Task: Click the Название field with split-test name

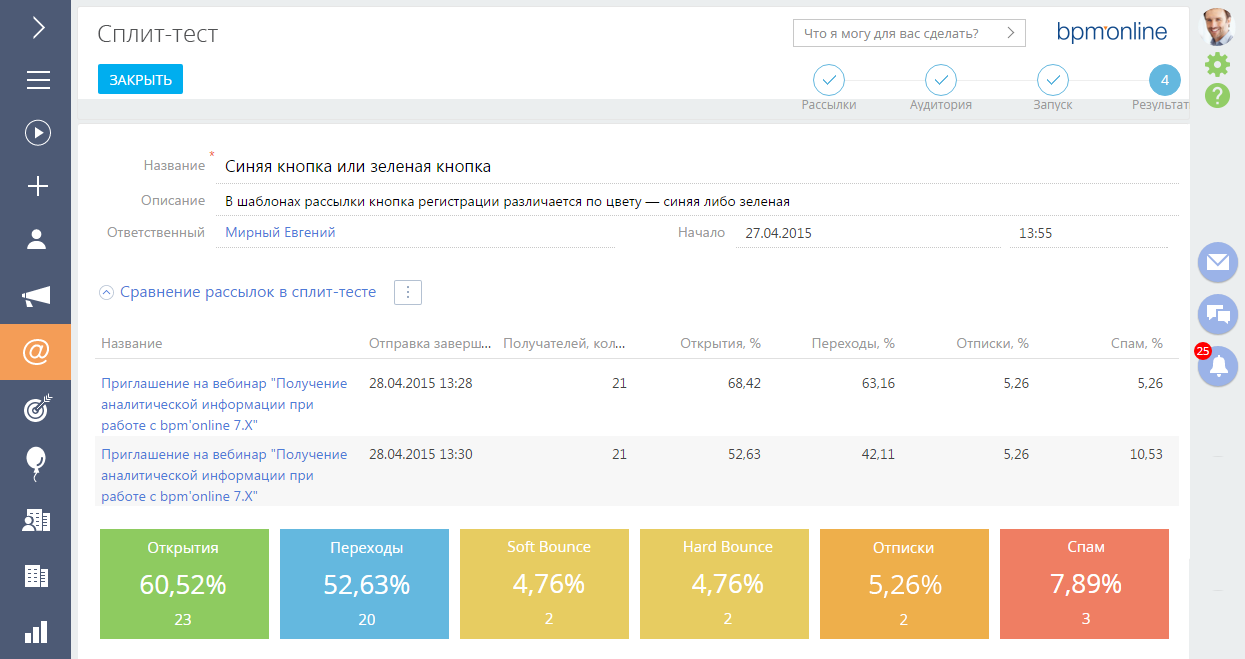Action: (x=700, y=167)
